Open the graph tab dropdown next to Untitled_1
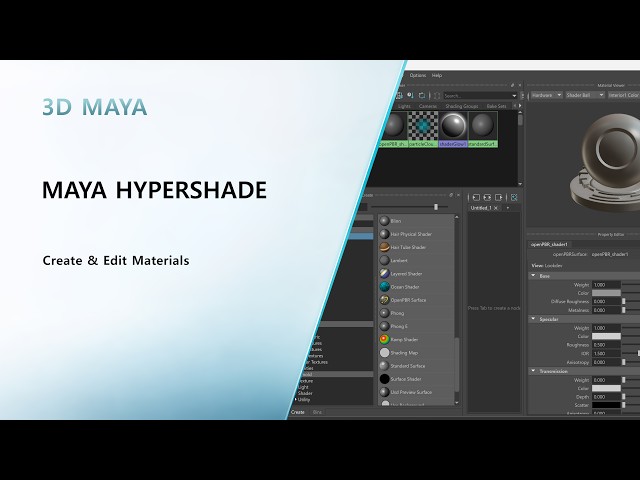This screenshot has width=640, height=480. [508, 208]
